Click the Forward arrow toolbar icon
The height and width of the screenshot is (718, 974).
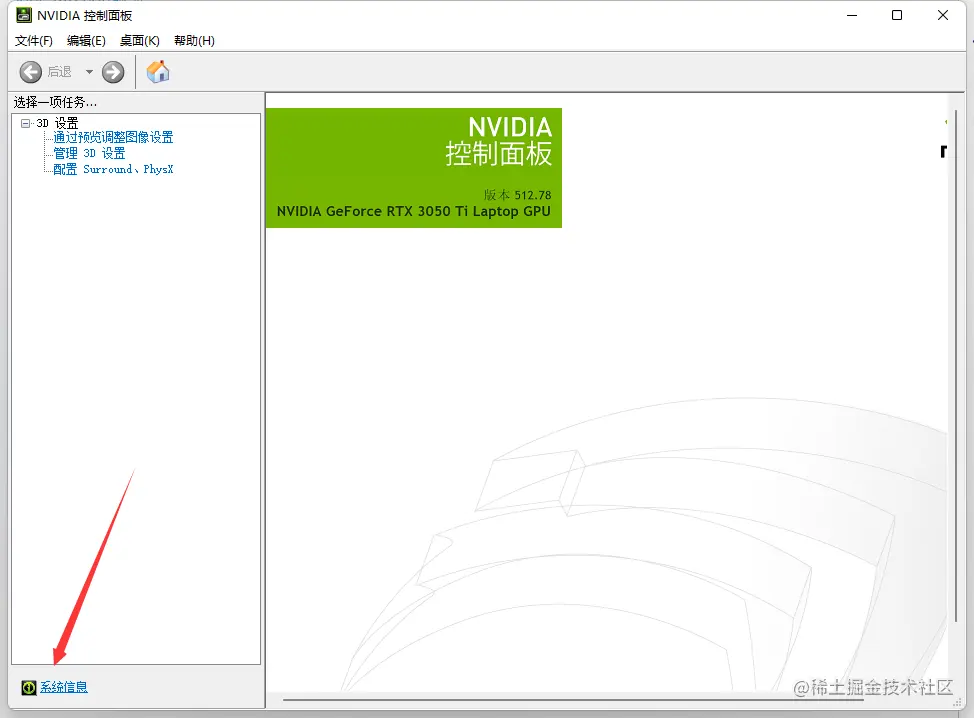tap(113, 72)
